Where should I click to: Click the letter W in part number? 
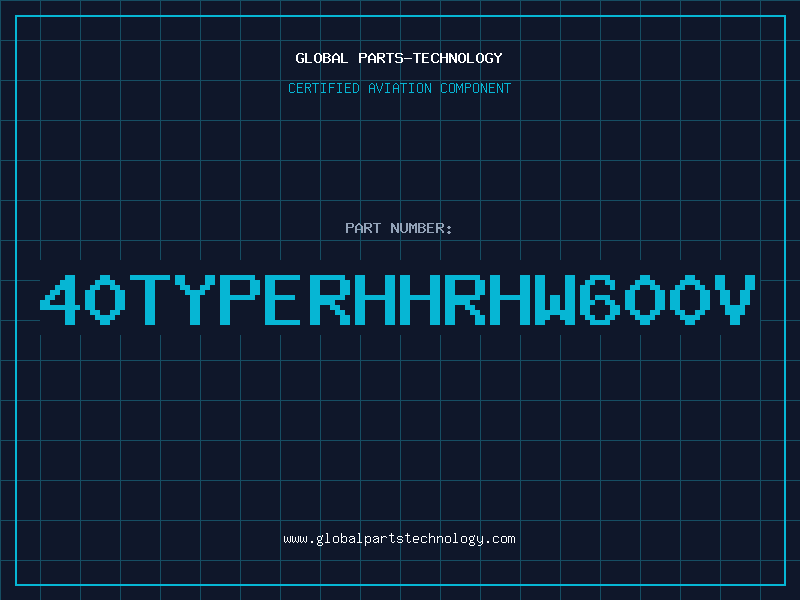point(556,299)
